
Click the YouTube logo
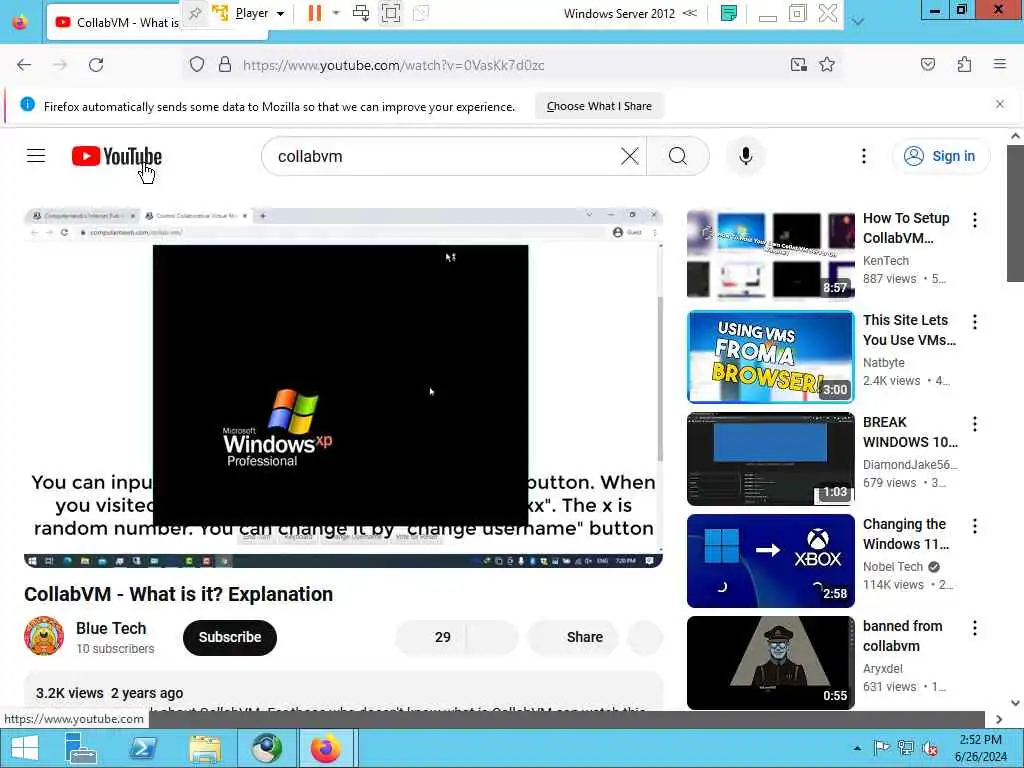pos(116,157)
